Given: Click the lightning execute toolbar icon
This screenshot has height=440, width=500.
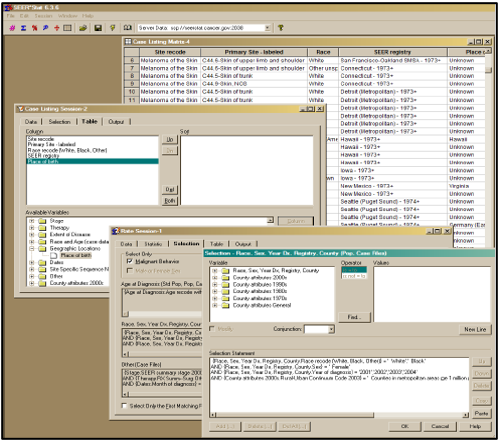Looking at the screenshot, I should (113, 28).
